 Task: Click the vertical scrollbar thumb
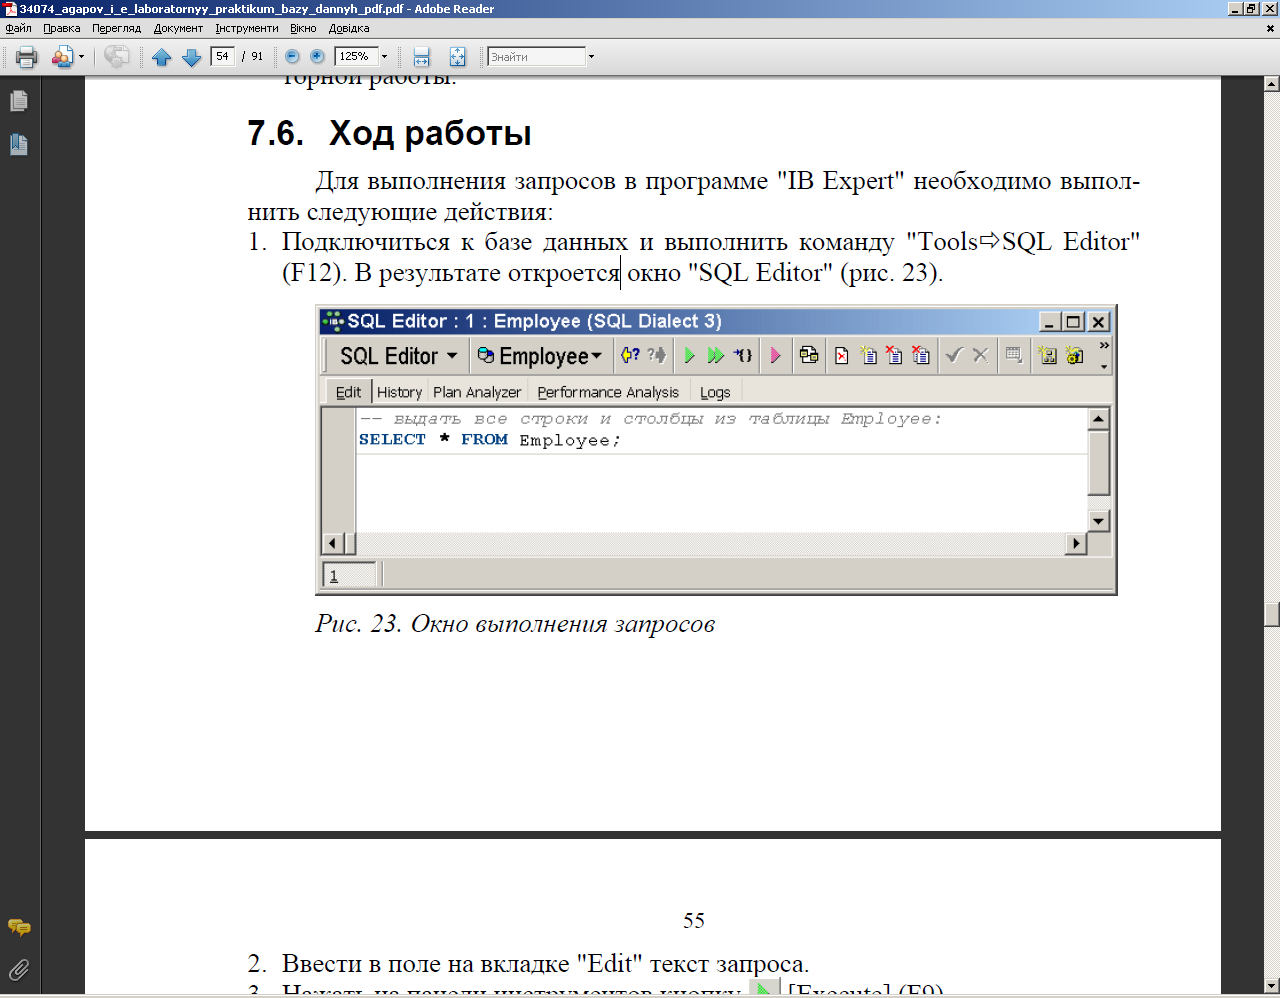tap(1271, 614)
